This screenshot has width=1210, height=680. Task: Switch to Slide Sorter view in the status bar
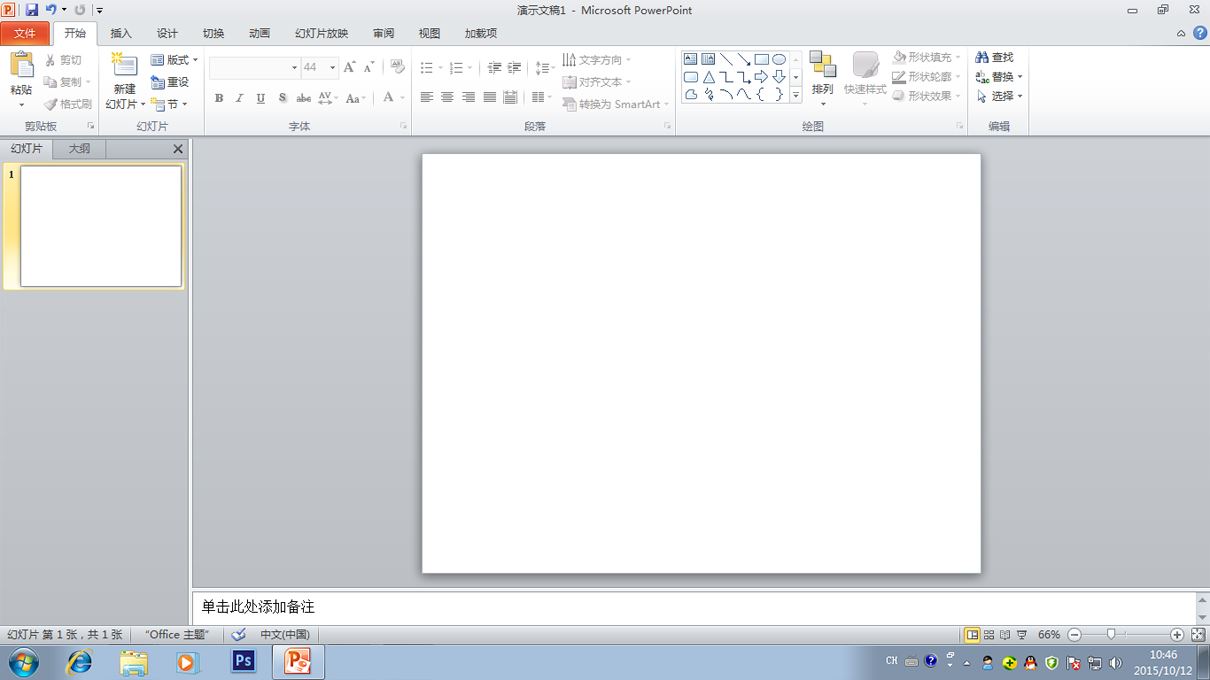989,635
